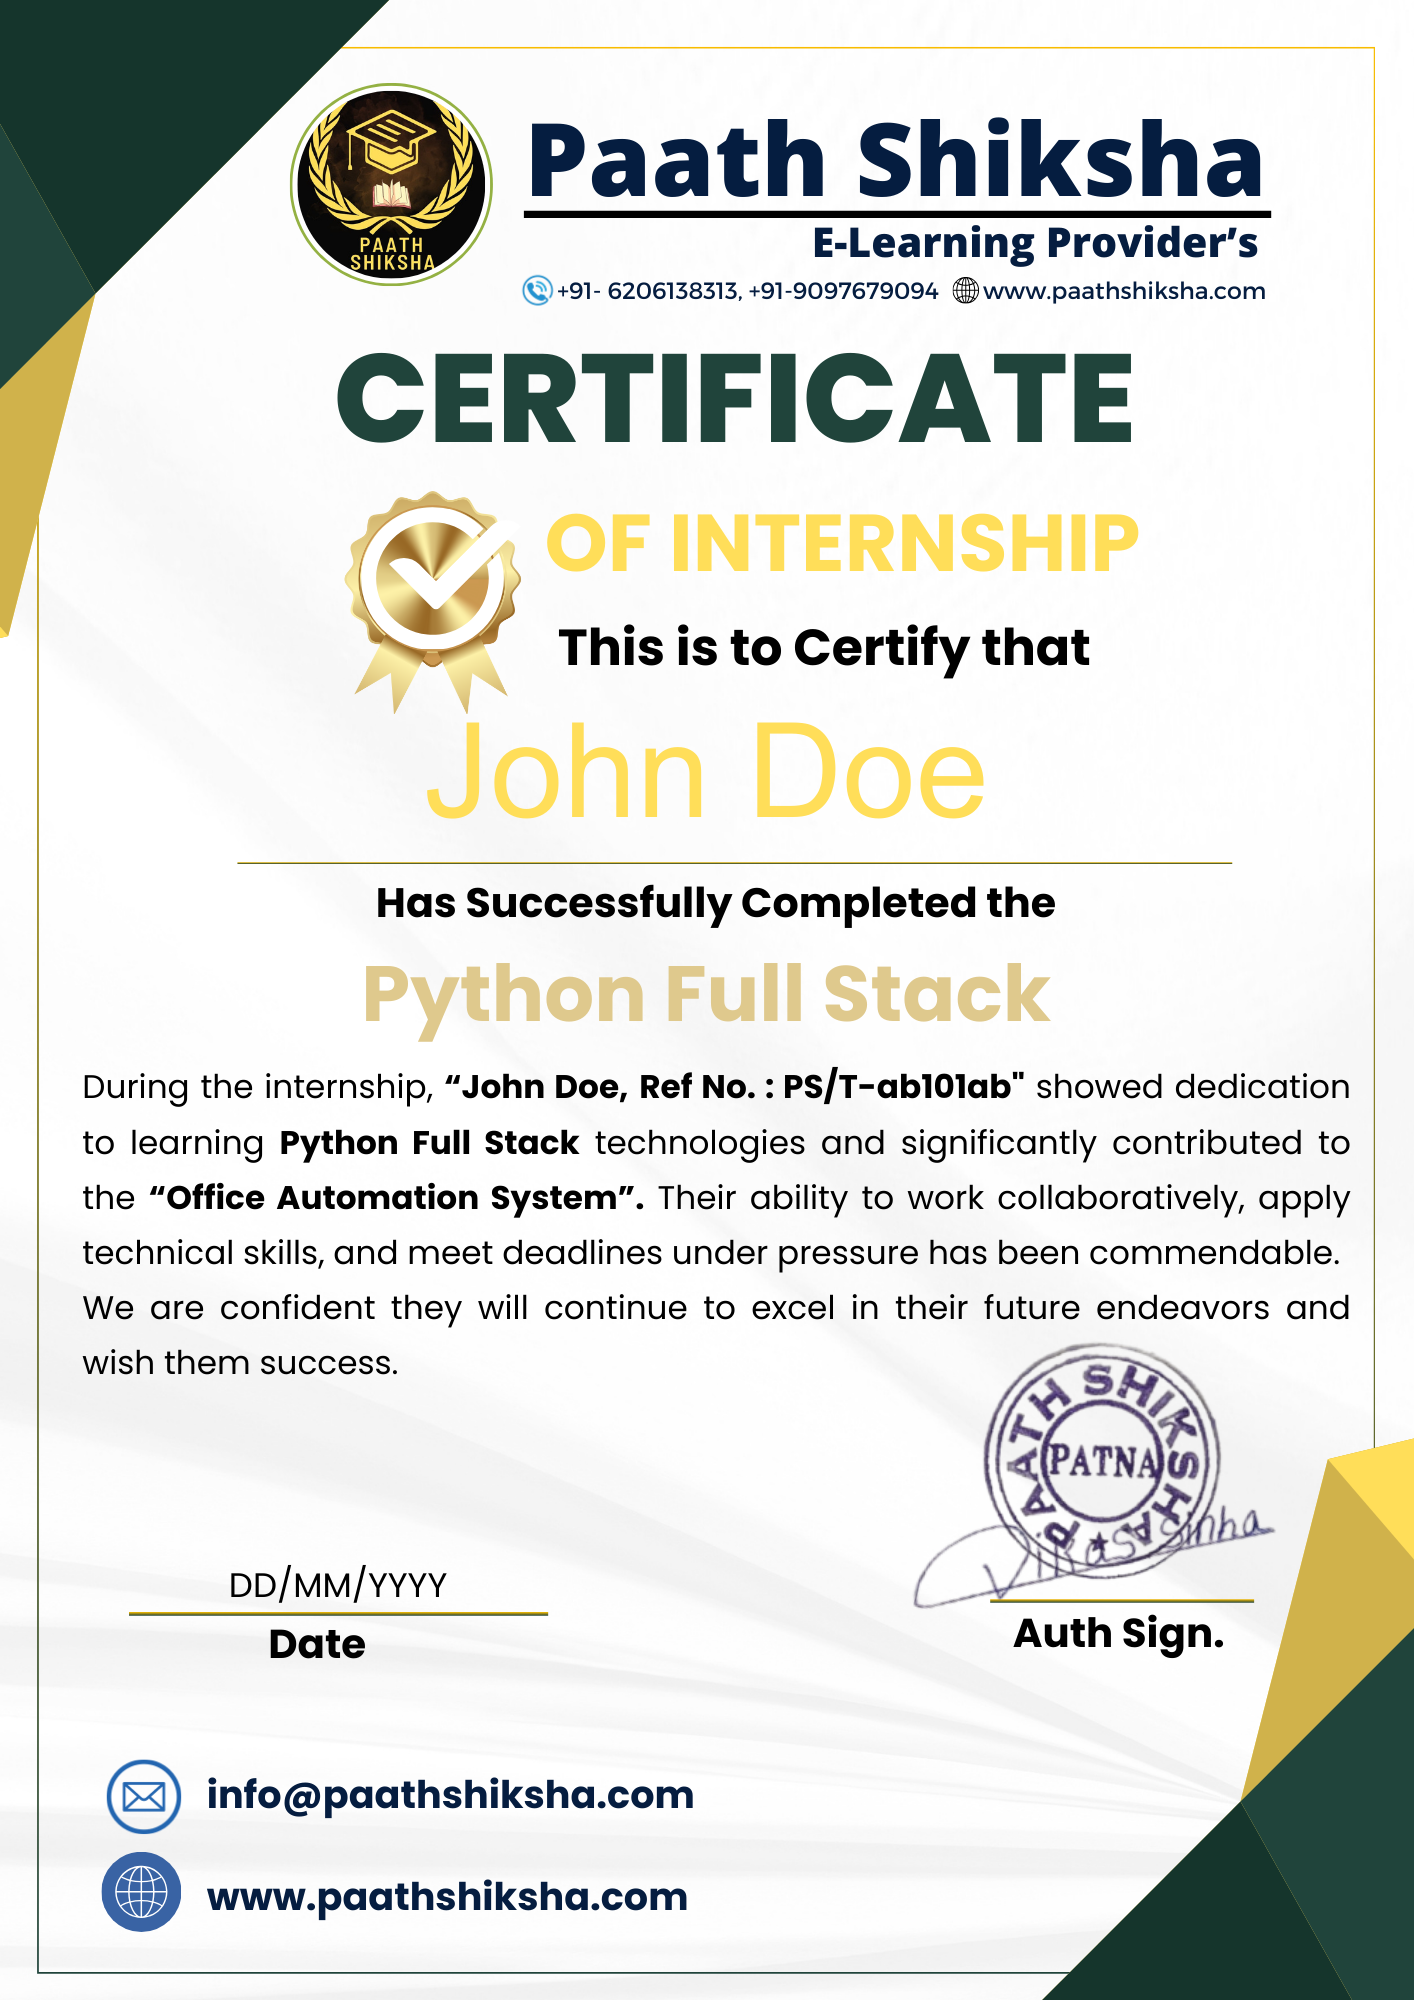This screenshot has width=1414, height=2000.
Task: Click the blue globe icon beside the footer website
Action: (142, 1892)
